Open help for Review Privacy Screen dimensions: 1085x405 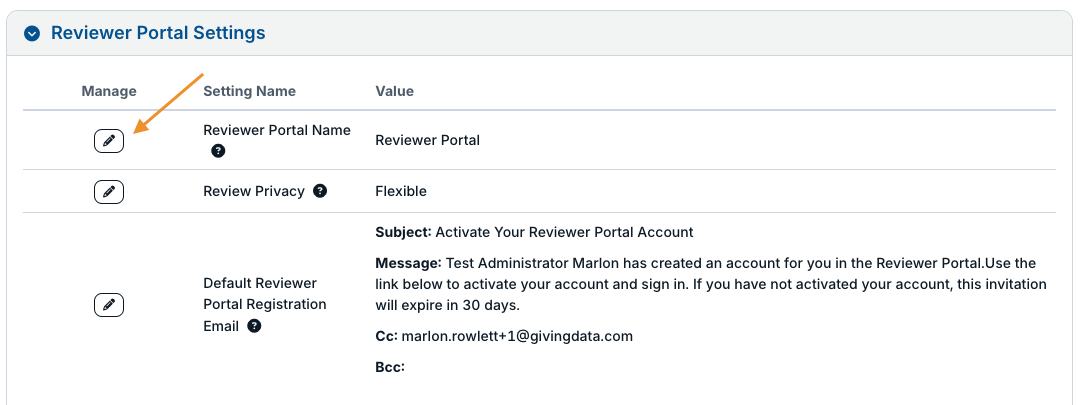pos(320,191)
